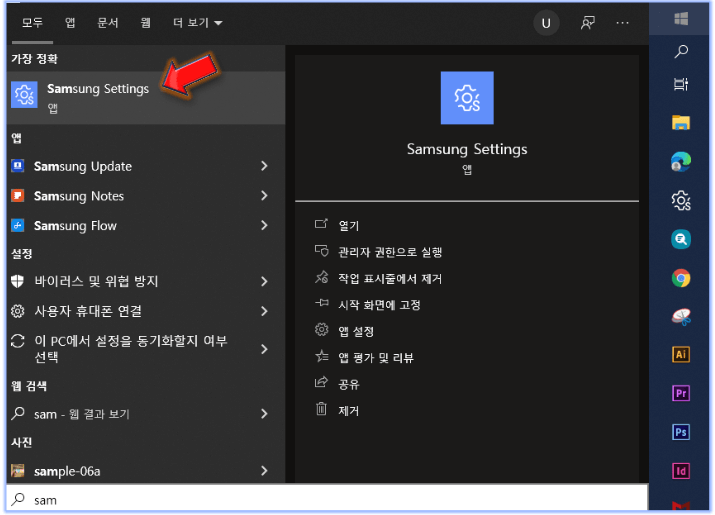Click the teal Q search app taskbar icon
This screenshot has width=715, height=515.
click(x=681, y=239)
